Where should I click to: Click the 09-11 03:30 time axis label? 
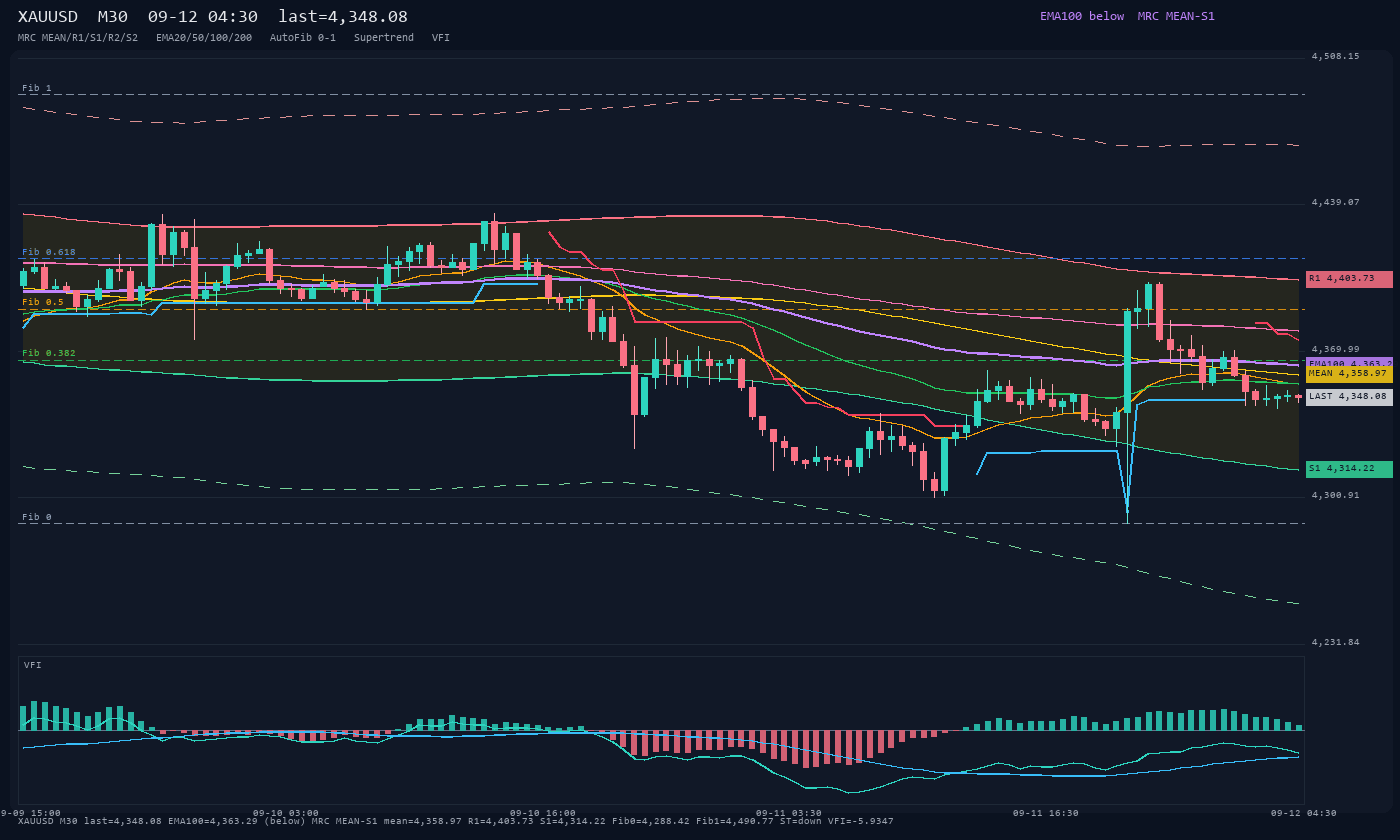pos(789,813)
